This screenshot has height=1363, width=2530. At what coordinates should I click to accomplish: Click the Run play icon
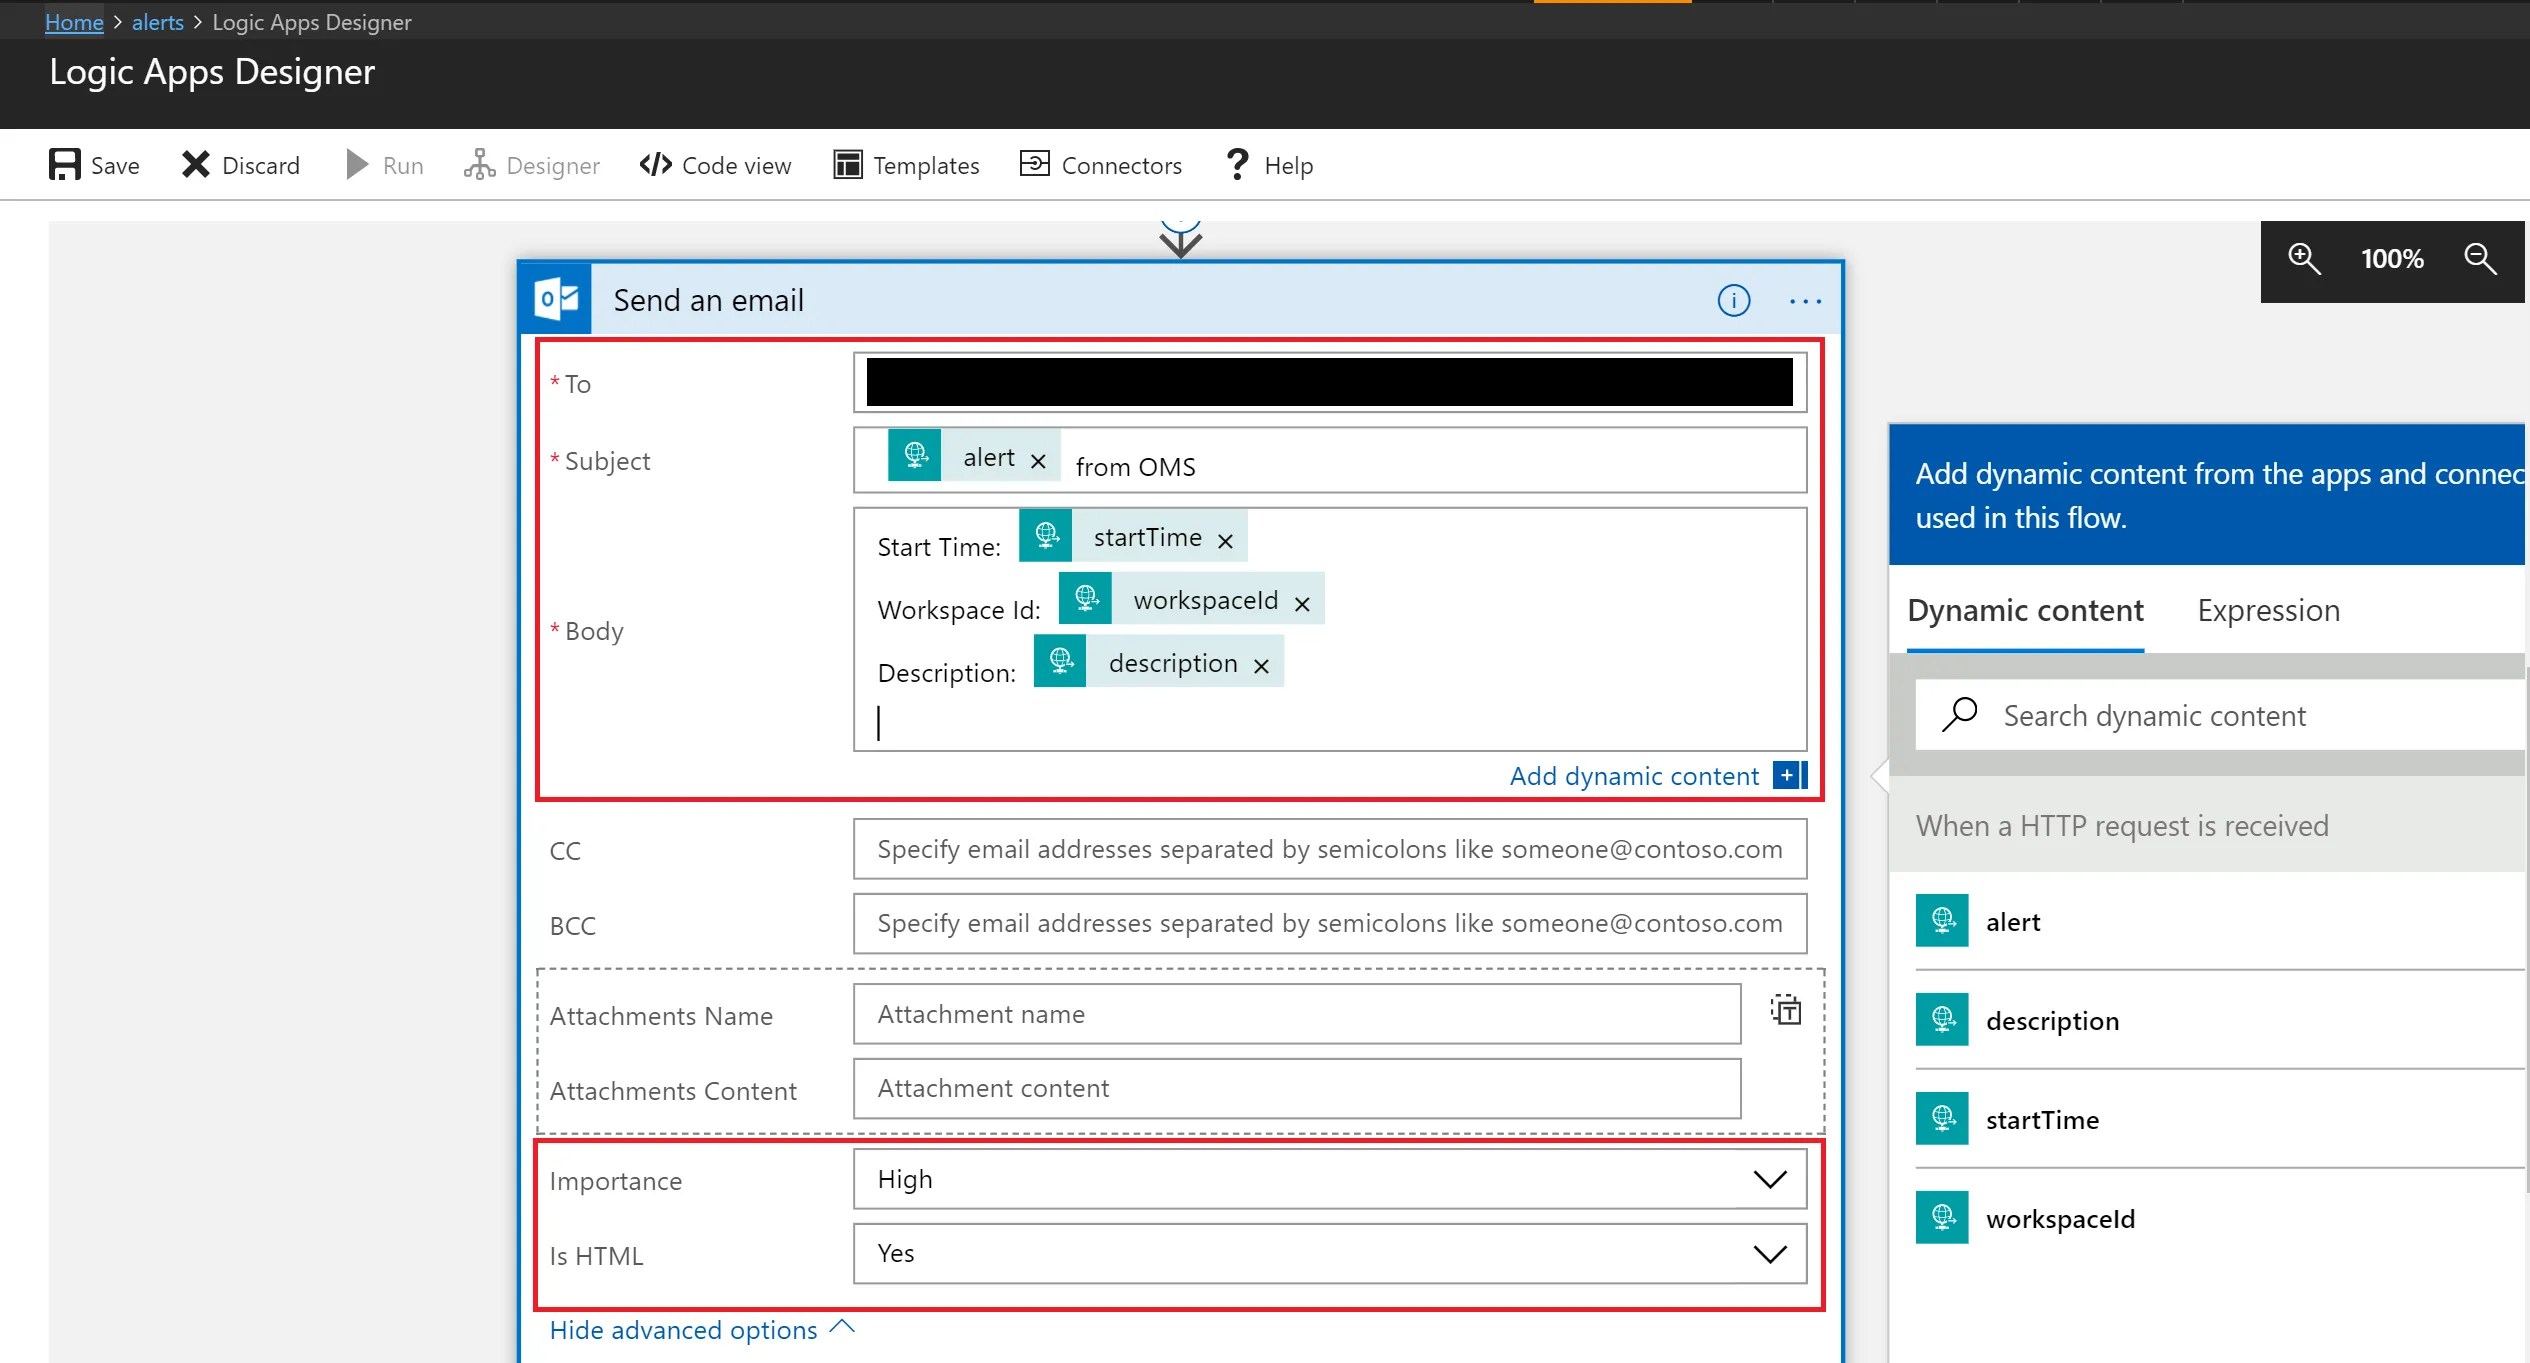tap(357, 164)
